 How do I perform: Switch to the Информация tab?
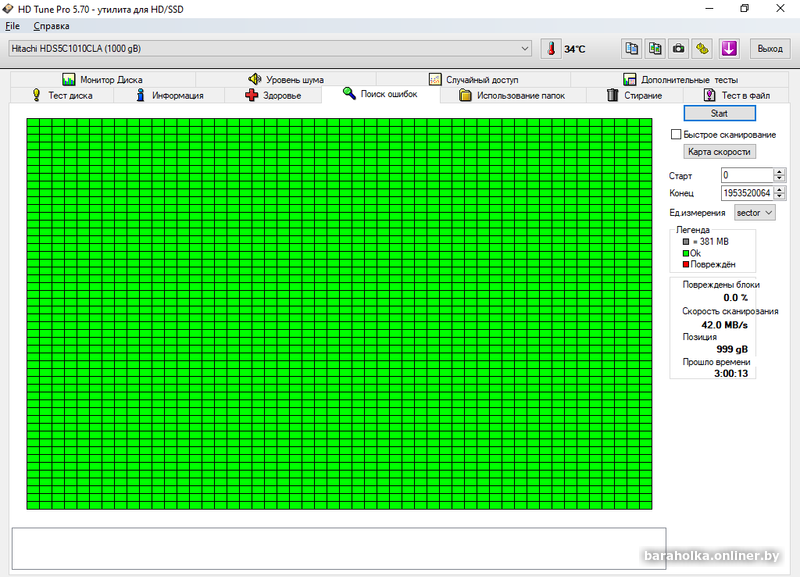coord(169,95)
